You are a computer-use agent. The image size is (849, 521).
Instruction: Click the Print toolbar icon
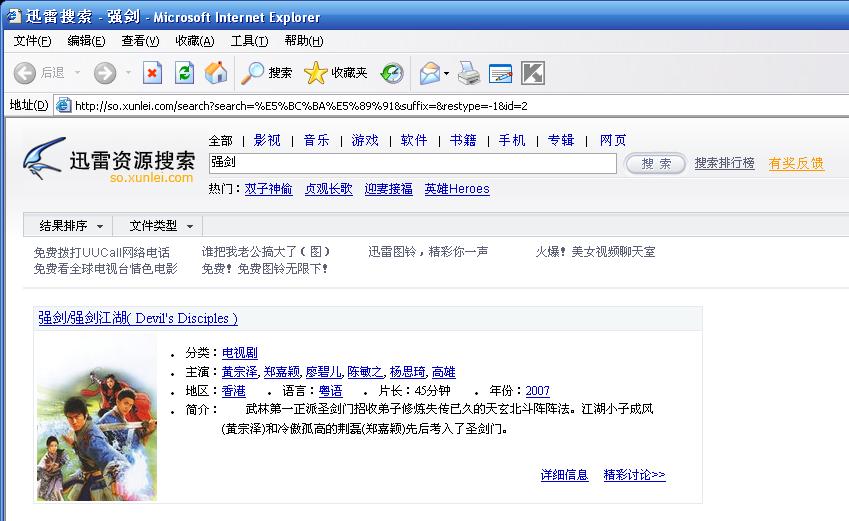coord(468,72)
